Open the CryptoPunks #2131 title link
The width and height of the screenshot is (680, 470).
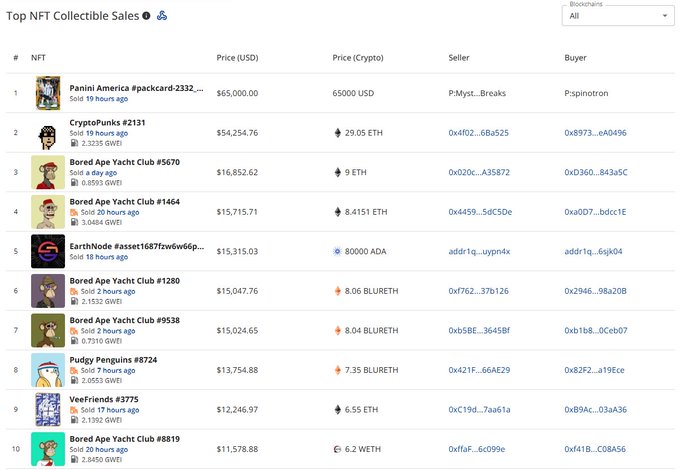107,122
